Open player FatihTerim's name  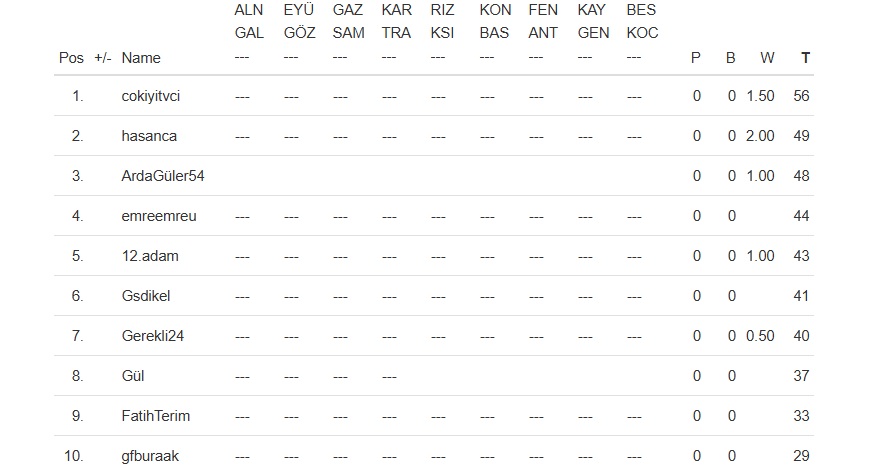pyautogui.click(x=155, y=416)
